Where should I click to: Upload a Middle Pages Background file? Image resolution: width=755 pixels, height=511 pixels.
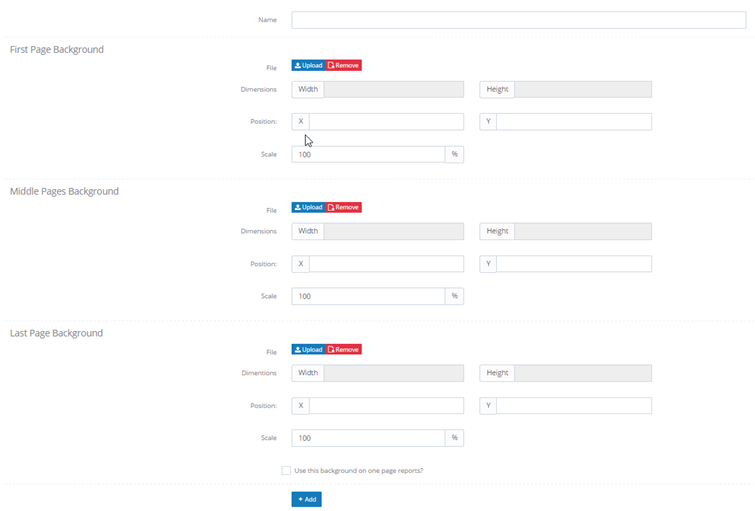[308, 208]
